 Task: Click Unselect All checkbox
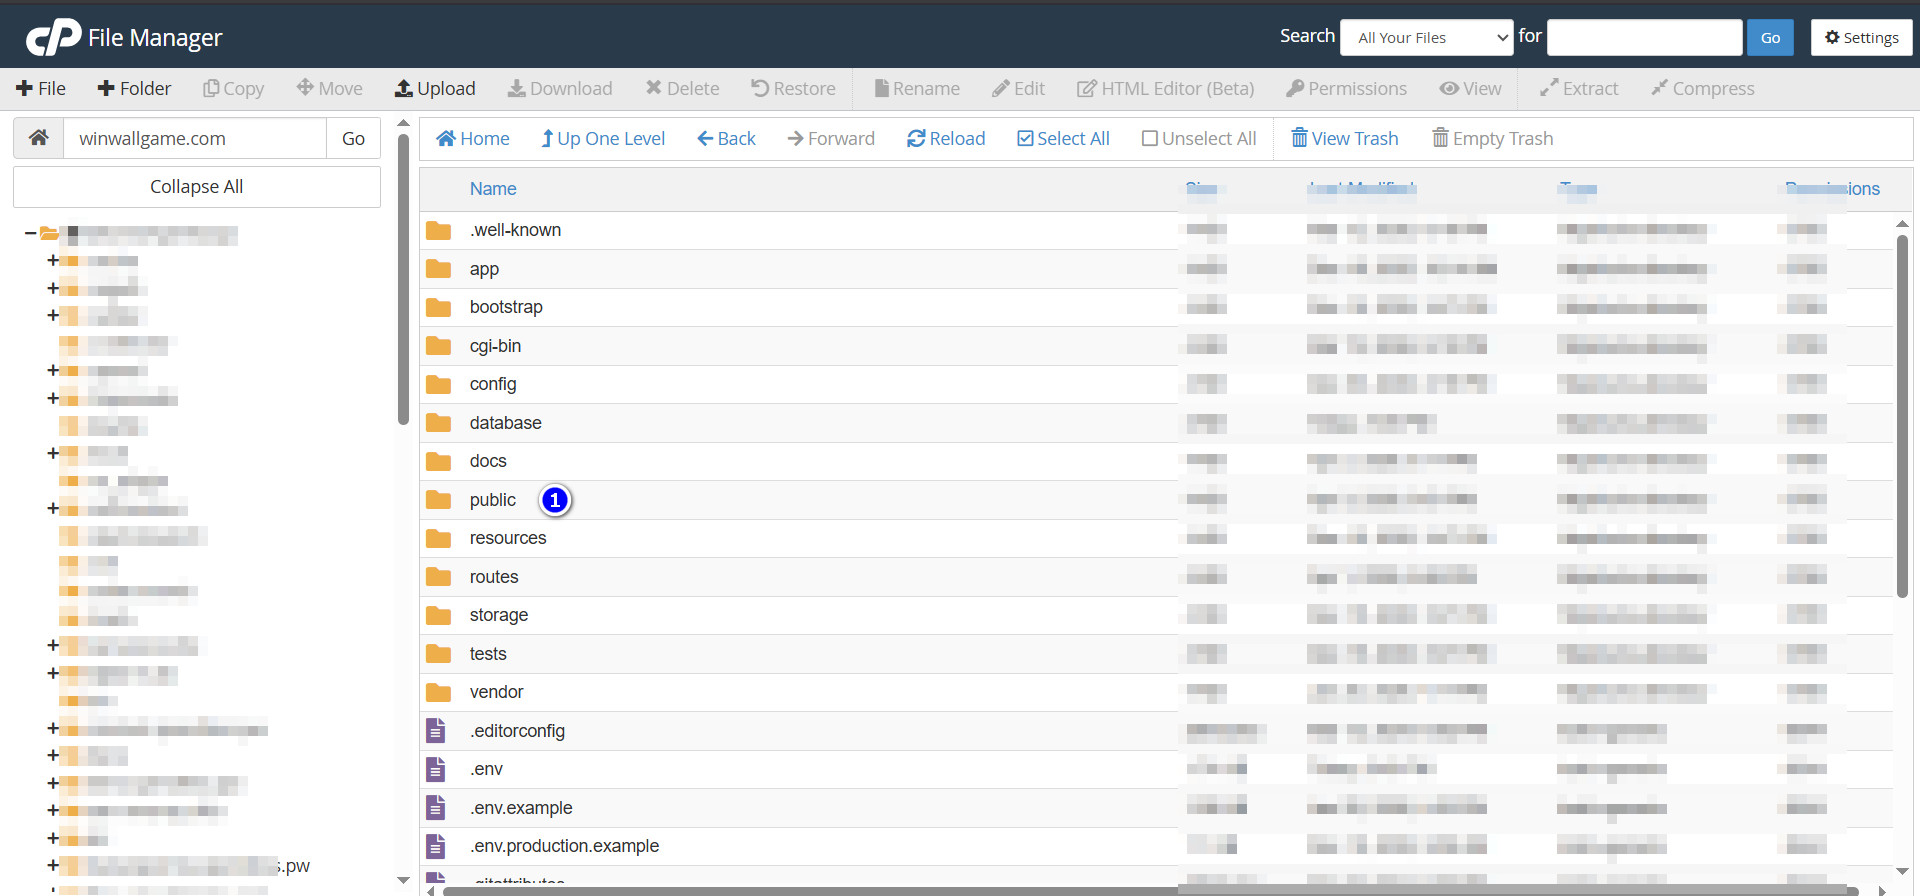(1199, 139)
